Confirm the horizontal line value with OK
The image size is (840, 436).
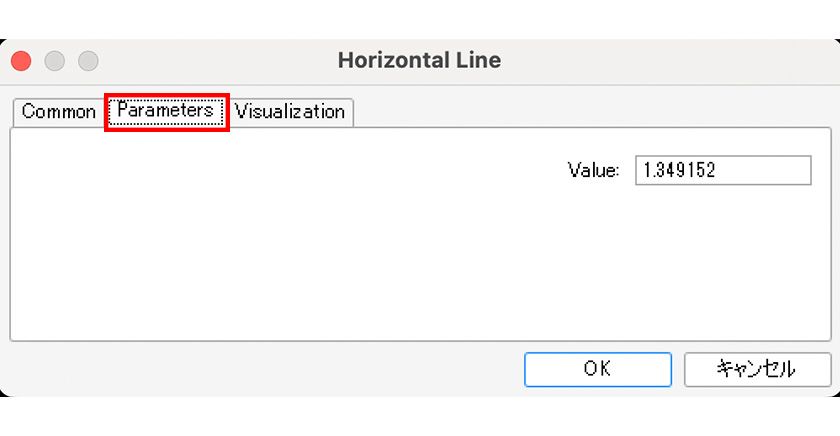pyautogui.click(x=597, y=369)
